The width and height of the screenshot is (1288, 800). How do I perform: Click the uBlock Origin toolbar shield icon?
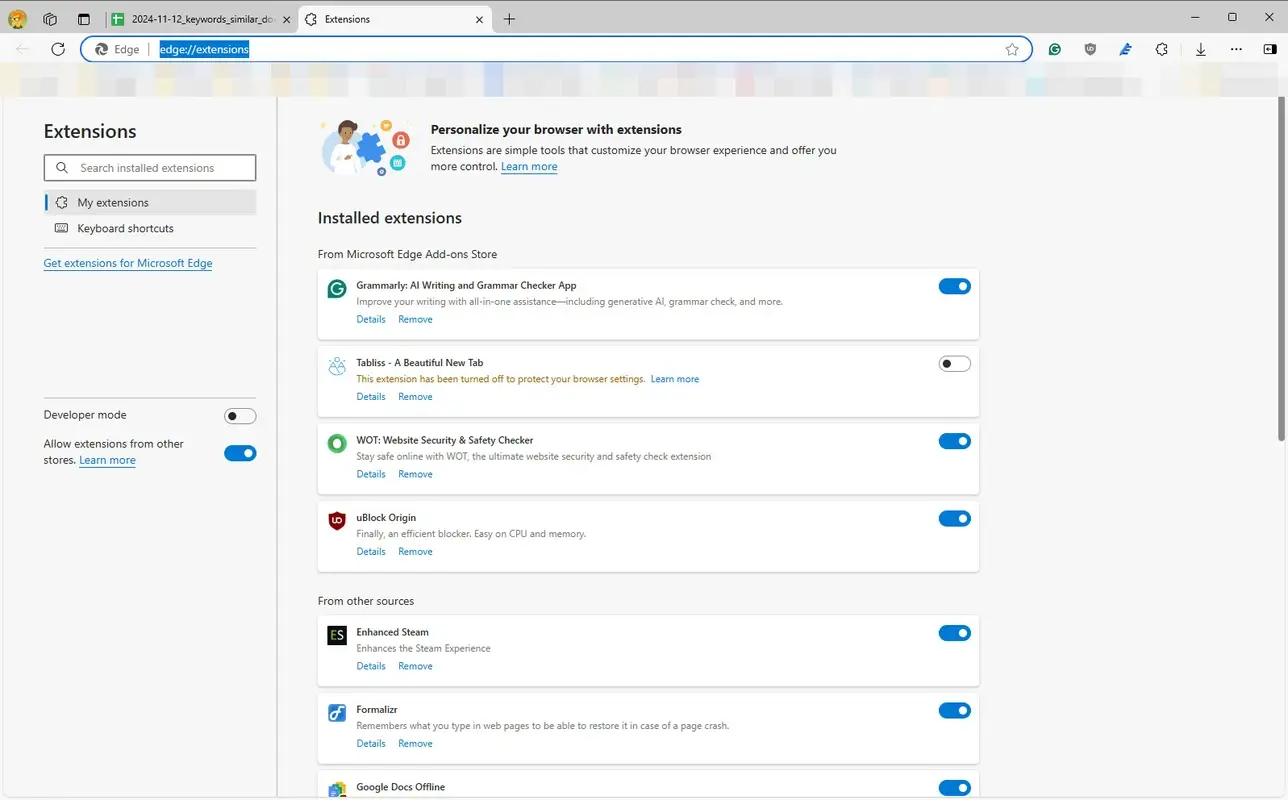tap(1090, 49)
